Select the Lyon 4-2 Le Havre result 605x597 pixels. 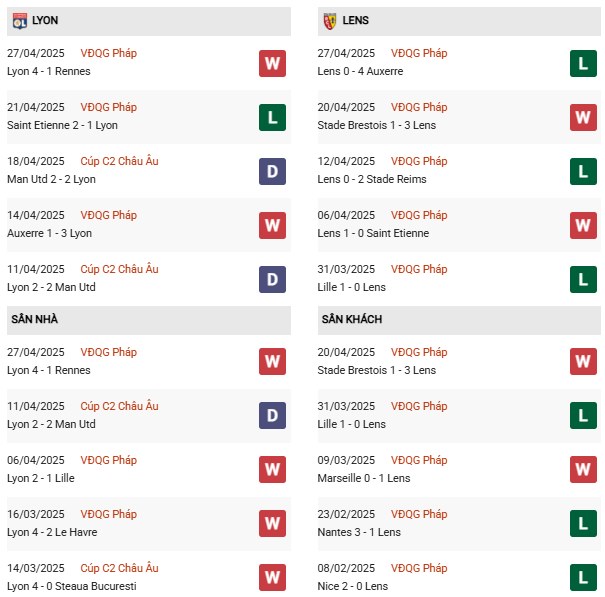[52, 532]
